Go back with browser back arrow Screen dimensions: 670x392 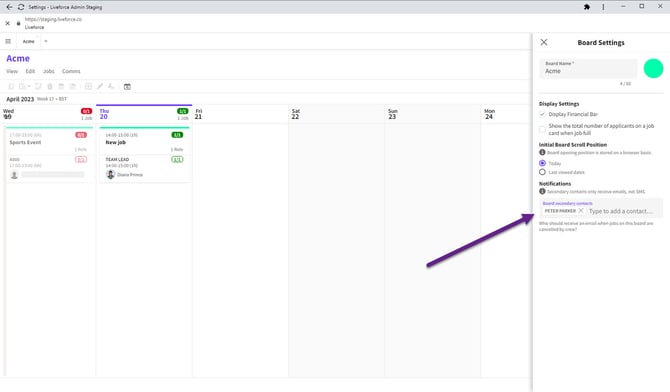(x=9, y=7)
